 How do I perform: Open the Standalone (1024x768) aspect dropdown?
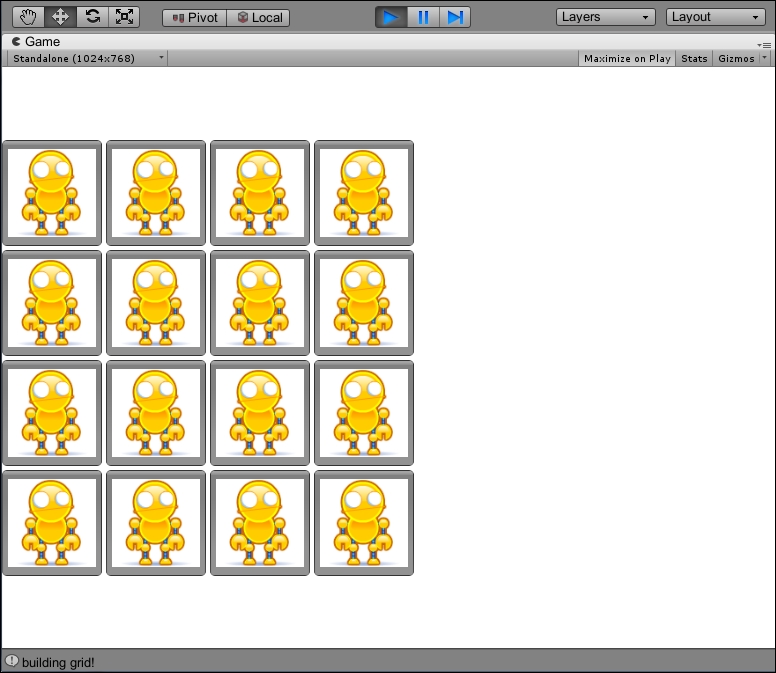[x=88, y=58]
